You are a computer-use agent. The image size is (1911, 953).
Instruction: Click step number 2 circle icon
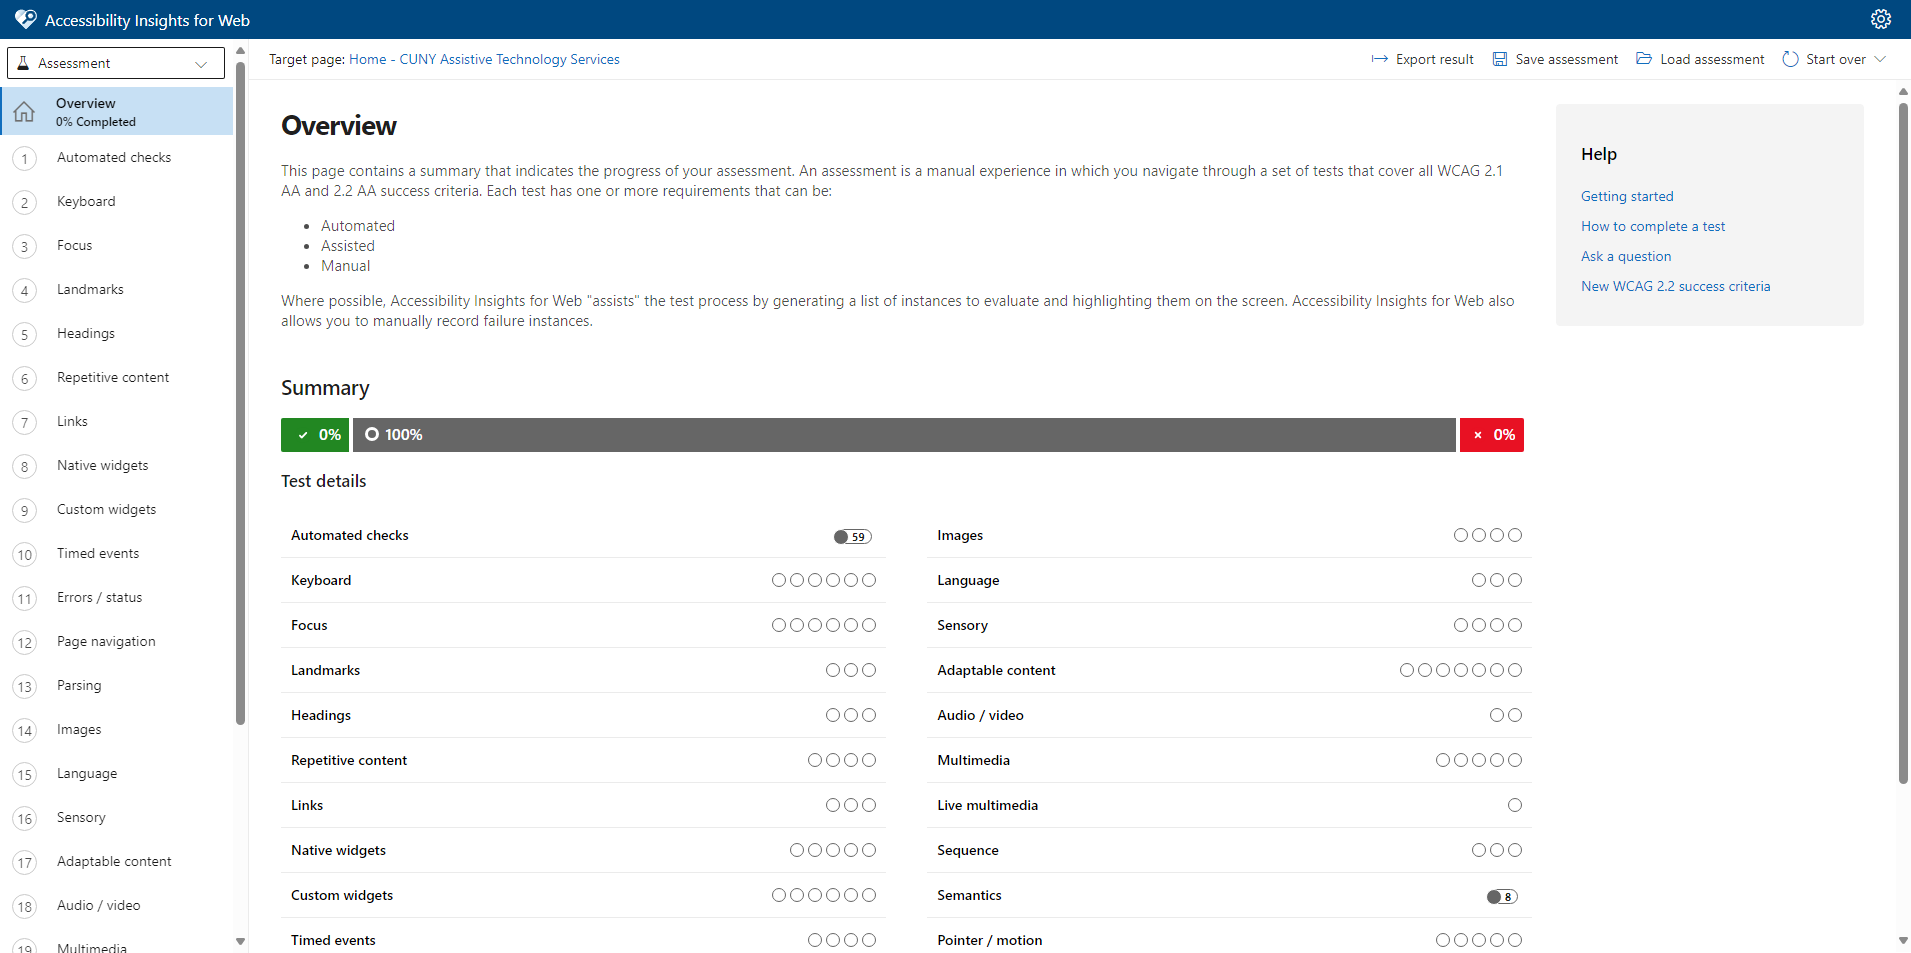pyautogui.click(x=25, y=202)
